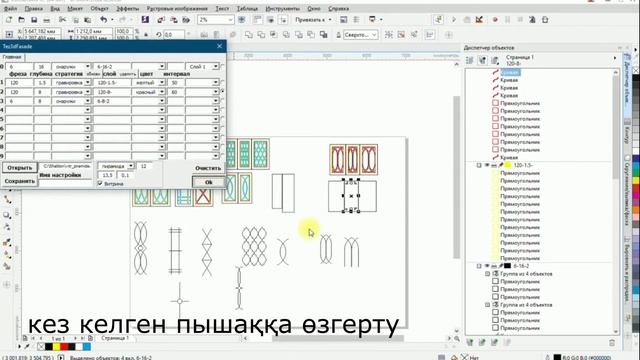This screenshot has width=640, height=360.
Task: Click the New document icon
Action: pos(9,20)
